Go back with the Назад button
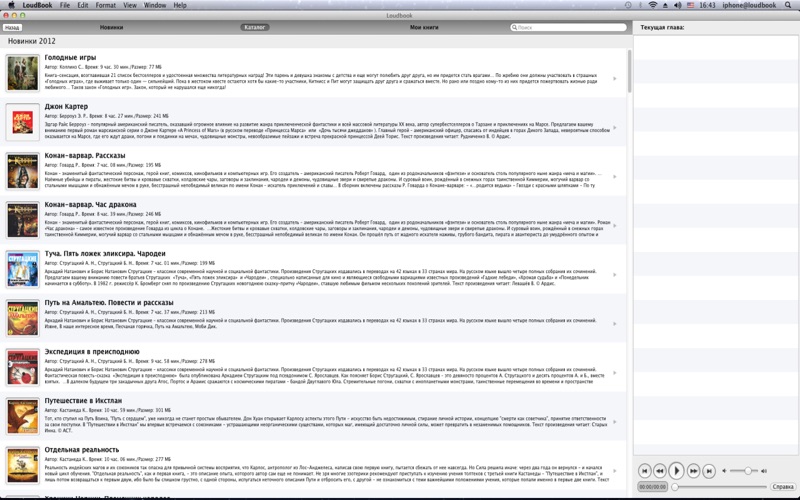This screenshot has width=800, height=500. 12,28
